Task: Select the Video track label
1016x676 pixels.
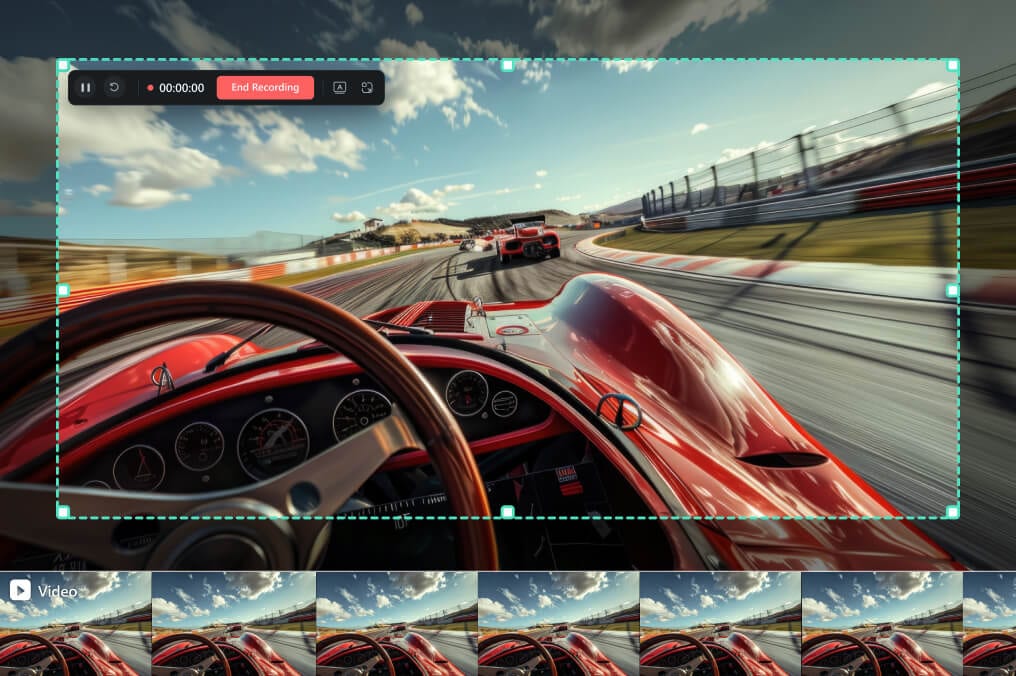Action: tap(58, 591)
